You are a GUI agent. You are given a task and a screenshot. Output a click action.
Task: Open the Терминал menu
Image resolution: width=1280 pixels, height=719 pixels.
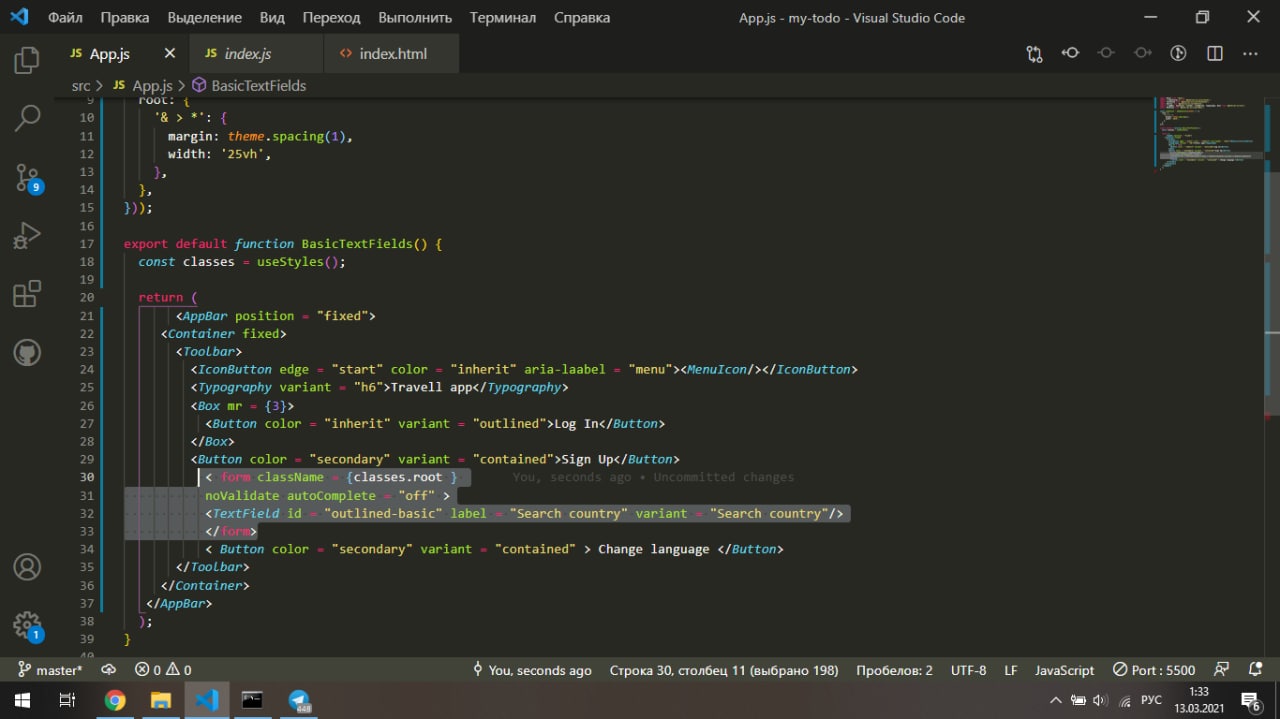[x=503, y=17]
